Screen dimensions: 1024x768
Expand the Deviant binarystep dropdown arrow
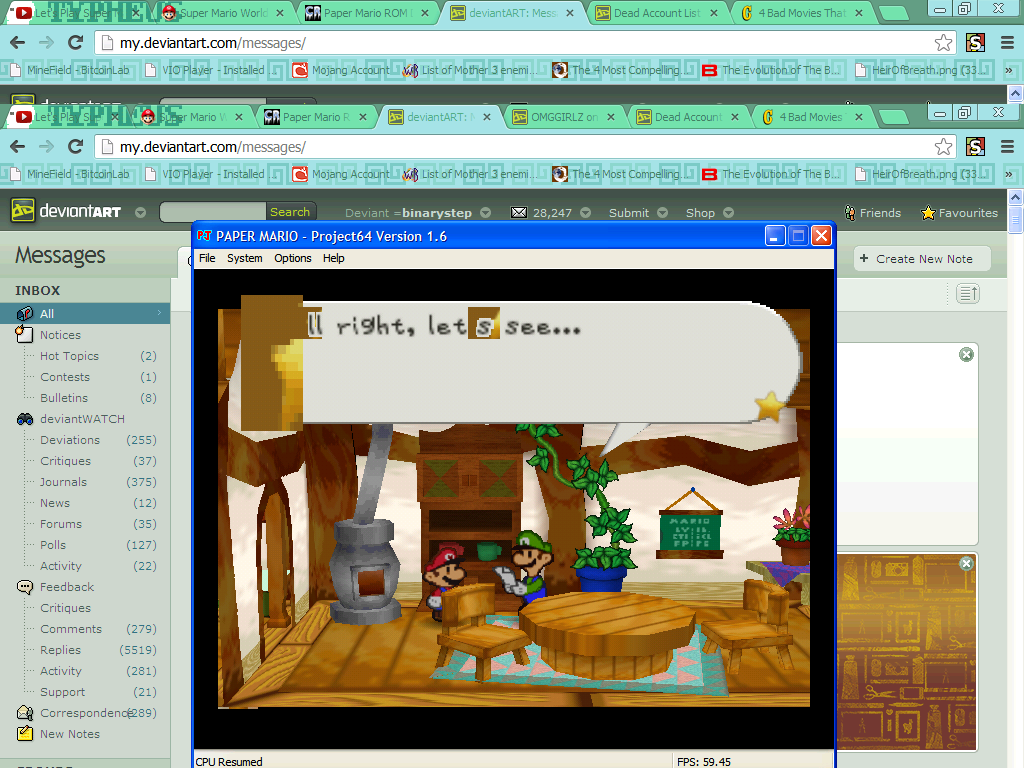click(x=485, y=213)
